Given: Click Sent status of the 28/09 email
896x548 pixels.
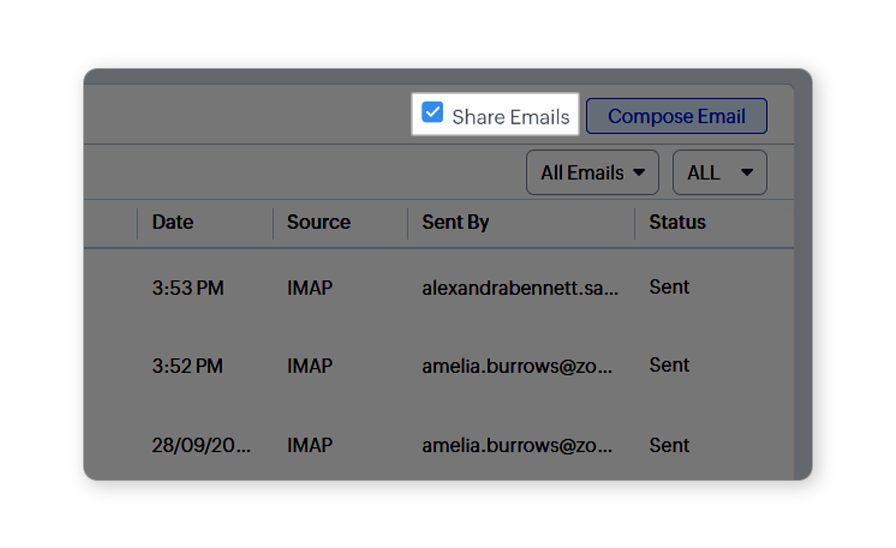Looking at the screenshot, I should (669, 445).
